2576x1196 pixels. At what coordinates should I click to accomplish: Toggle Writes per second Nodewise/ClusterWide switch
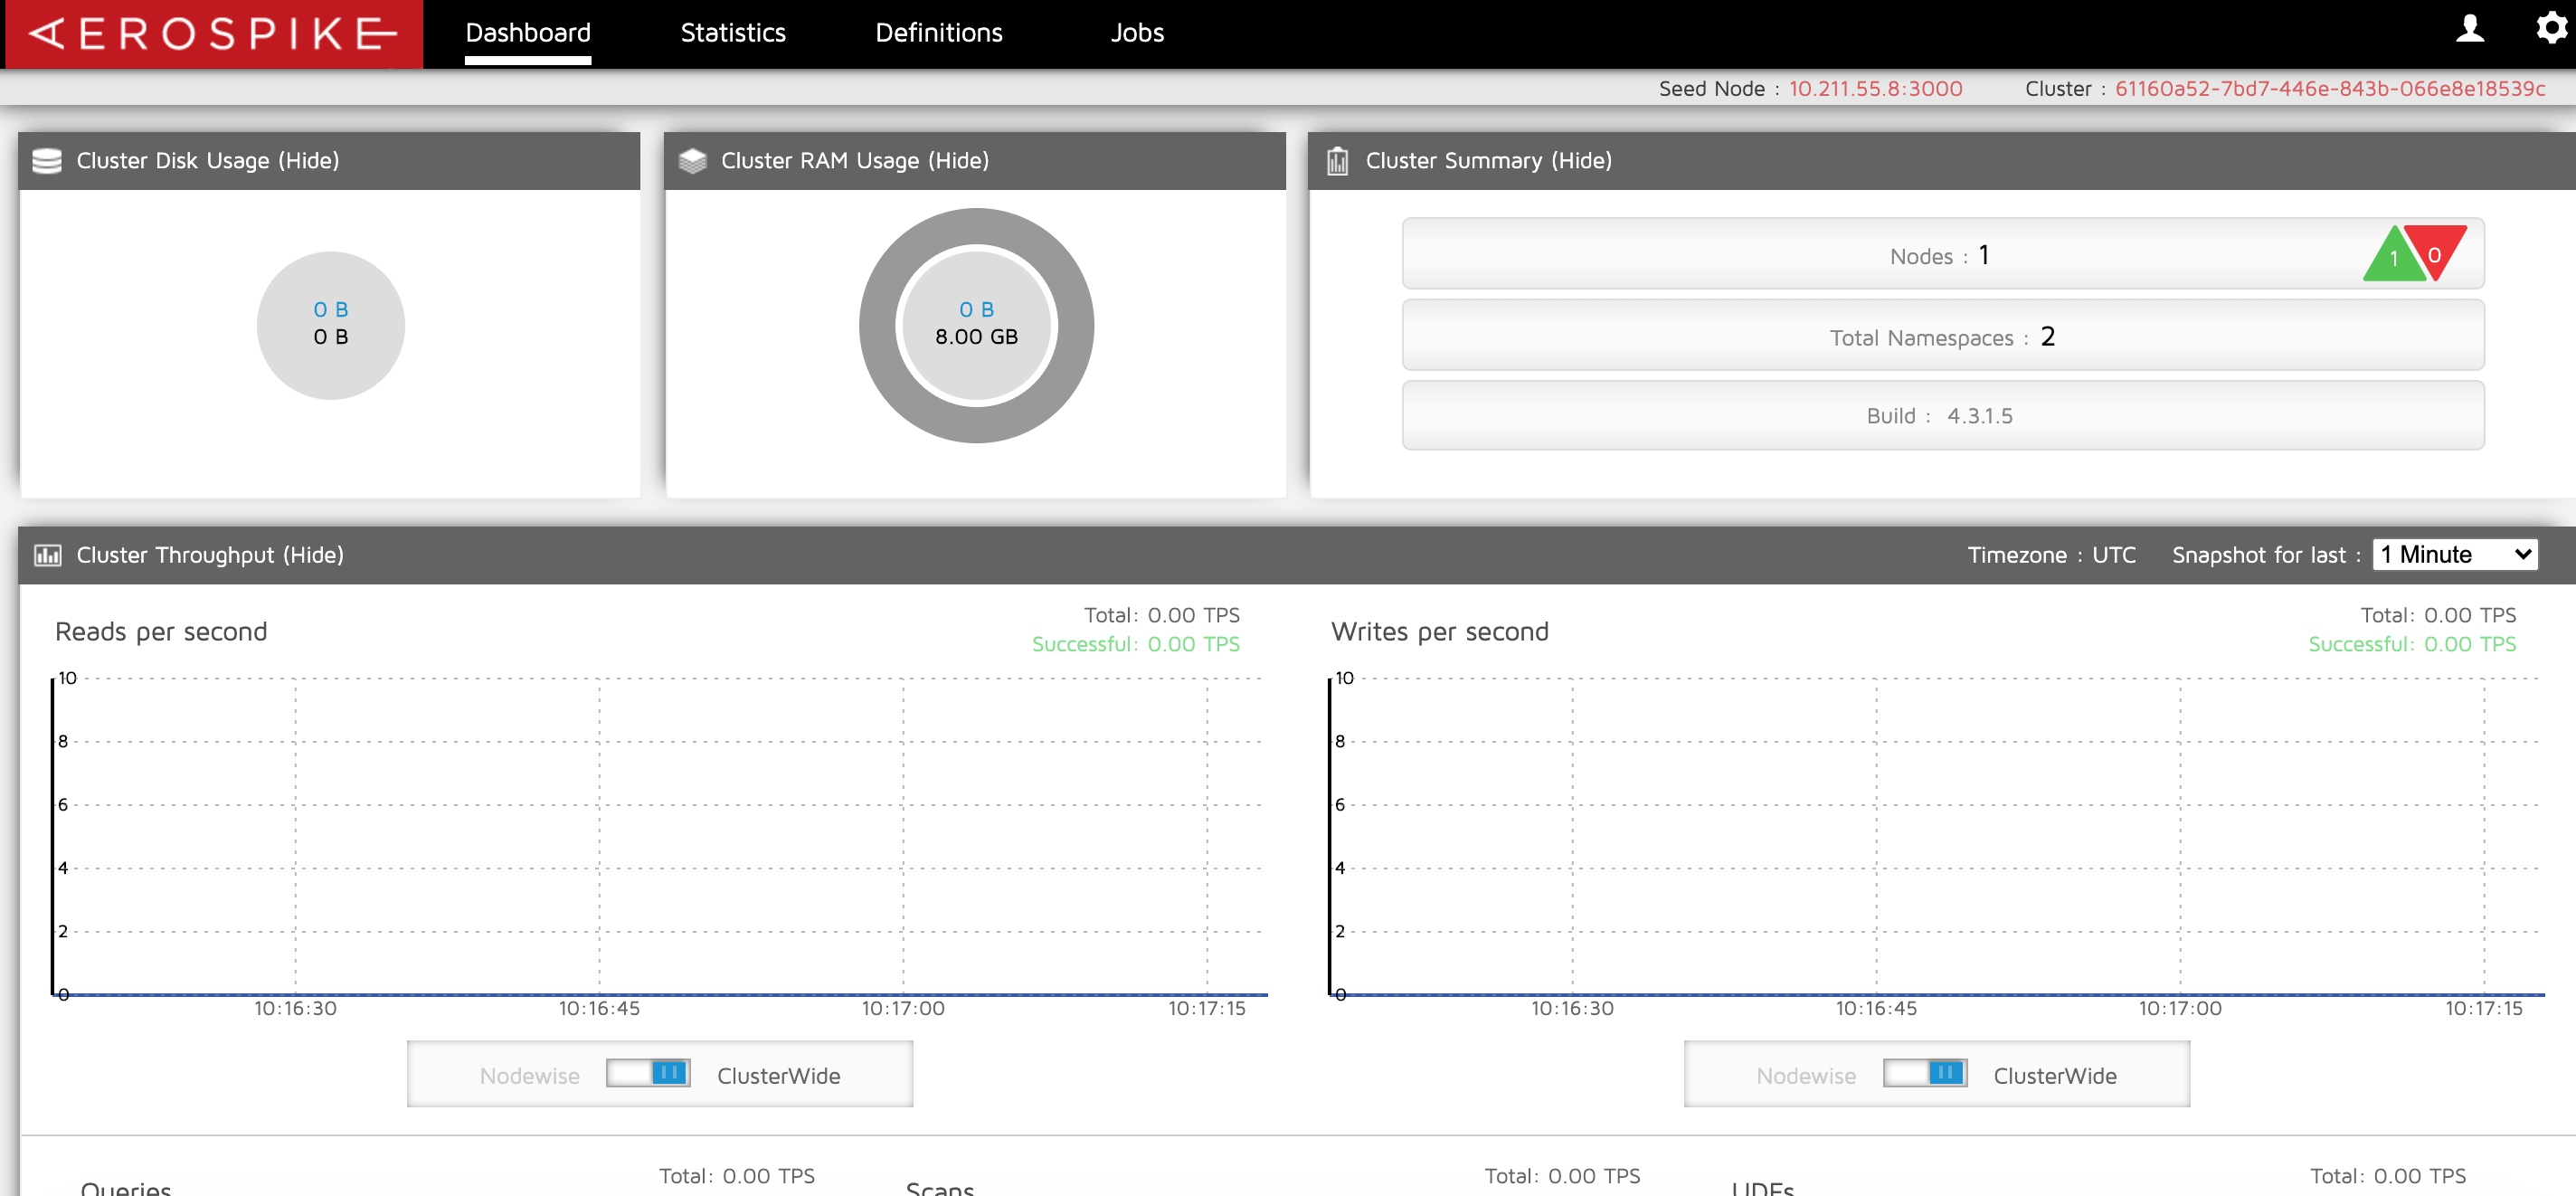coord(1924,1073)
